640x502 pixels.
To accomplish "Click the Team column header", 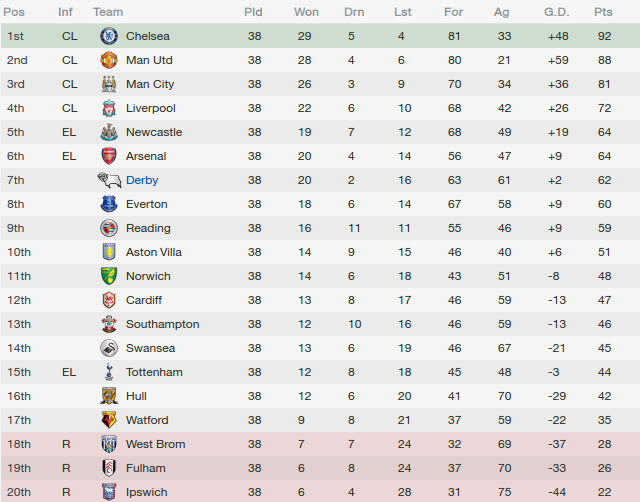I will 108,12.
